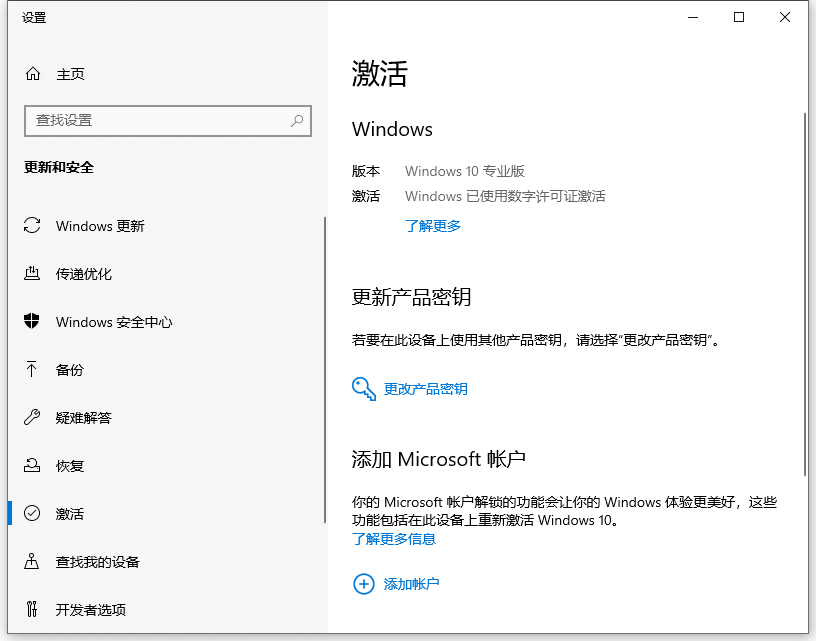Maximize the 设置 window
This screenshot has width=816, height=641.
click(x=738, y=17)
